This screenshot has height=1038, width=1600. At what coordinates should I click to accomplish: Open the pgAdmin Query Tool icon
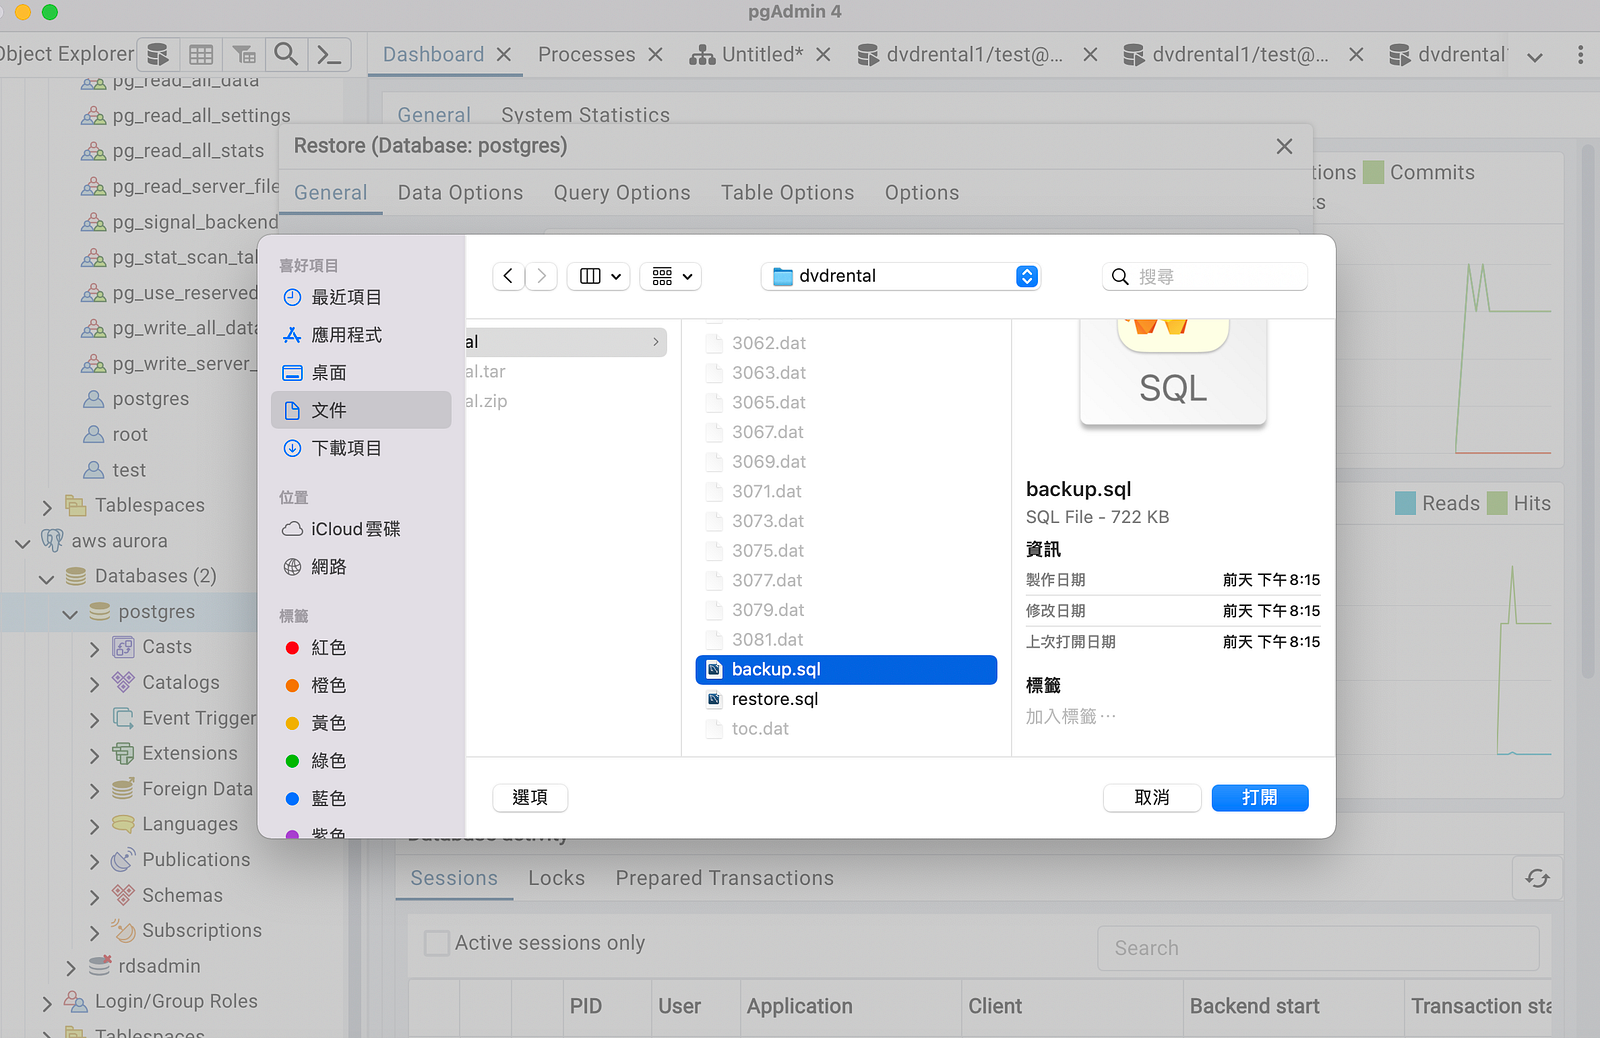(x=158, y=54)
